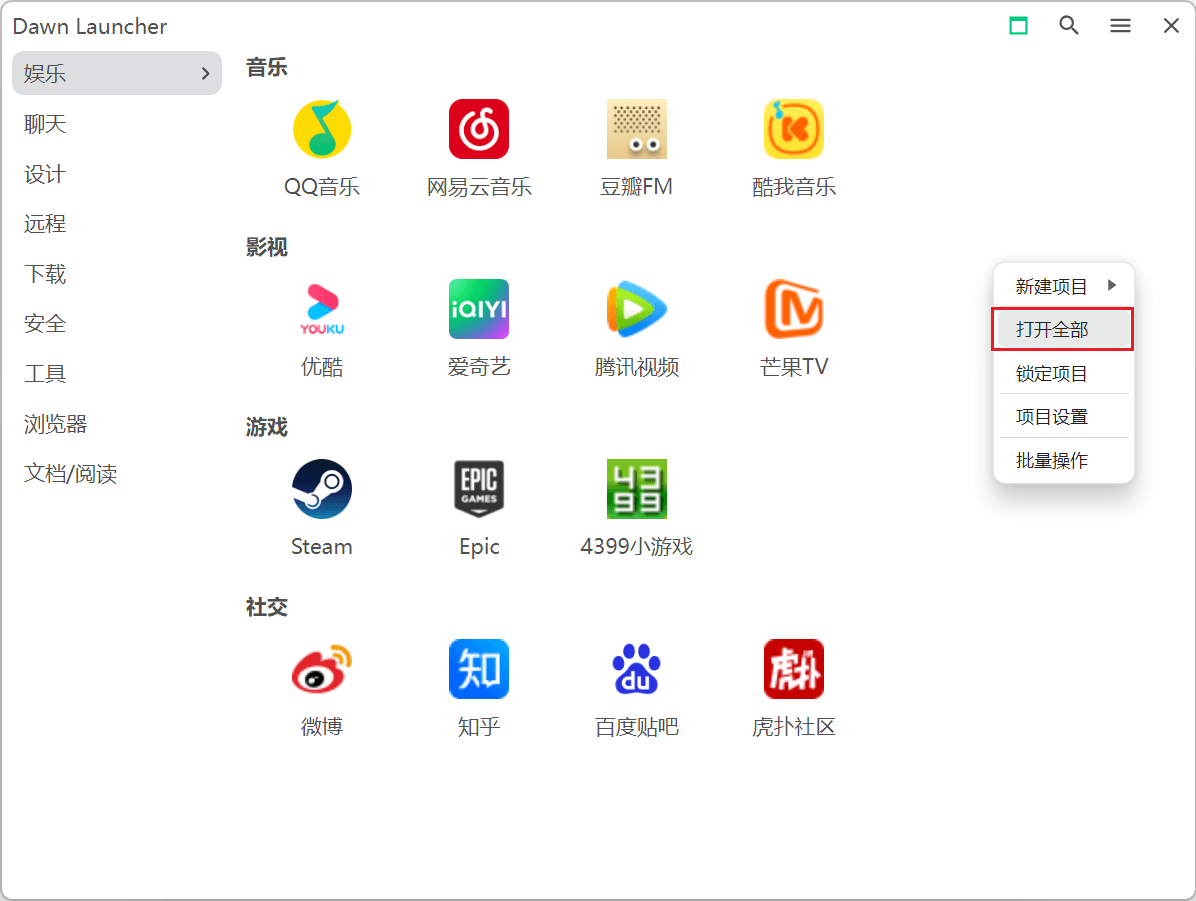The image size is (1196, 901).
Task: Close the Dawn Launcher window
Action: 1172,26
